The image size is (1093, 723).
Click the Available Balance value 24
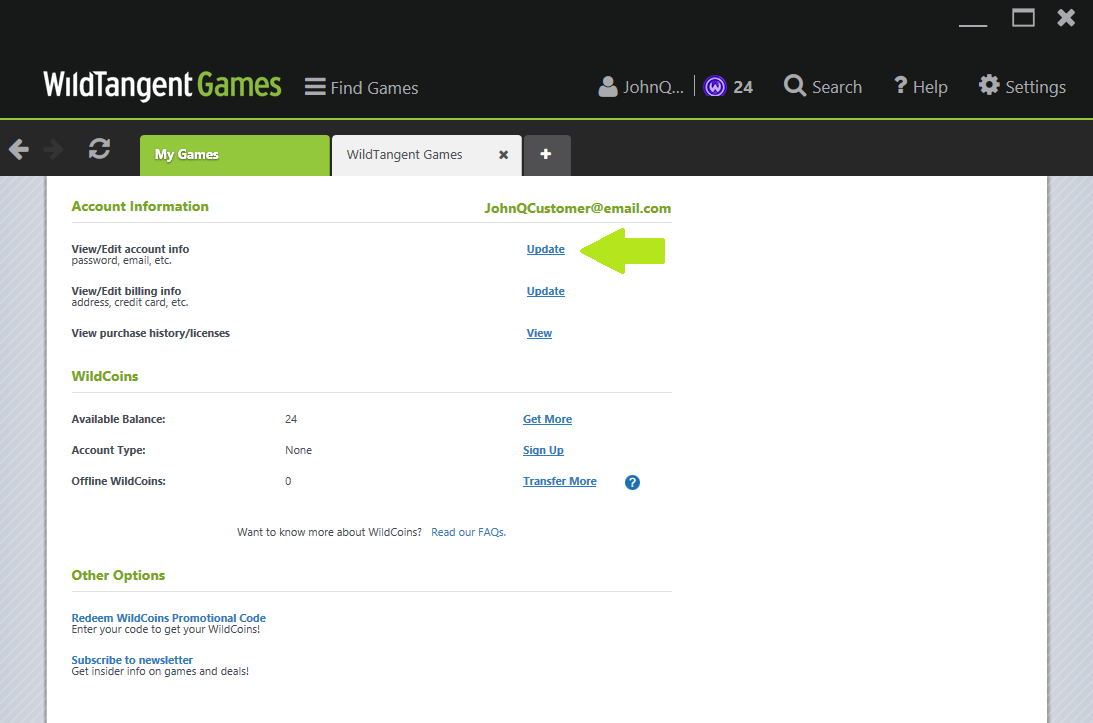[x=291, y=419]
